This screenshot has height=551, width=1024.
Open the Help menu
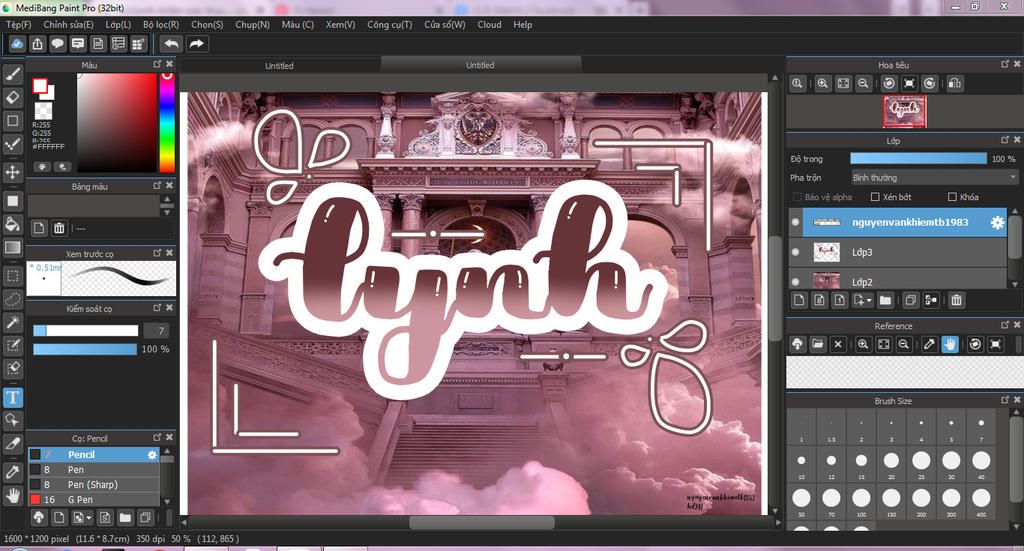click(x=522, y=24)
